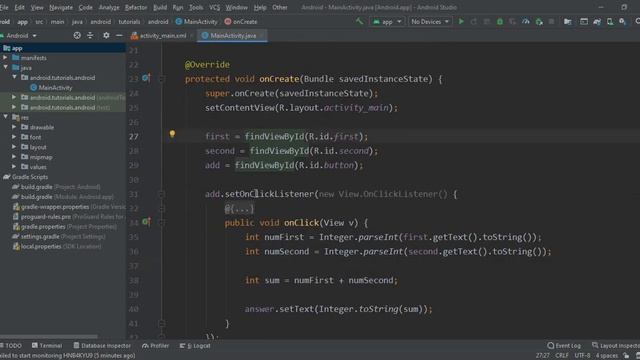Open the TODO tool window
This screenshot has width=640, height=360.
(11, 346)
